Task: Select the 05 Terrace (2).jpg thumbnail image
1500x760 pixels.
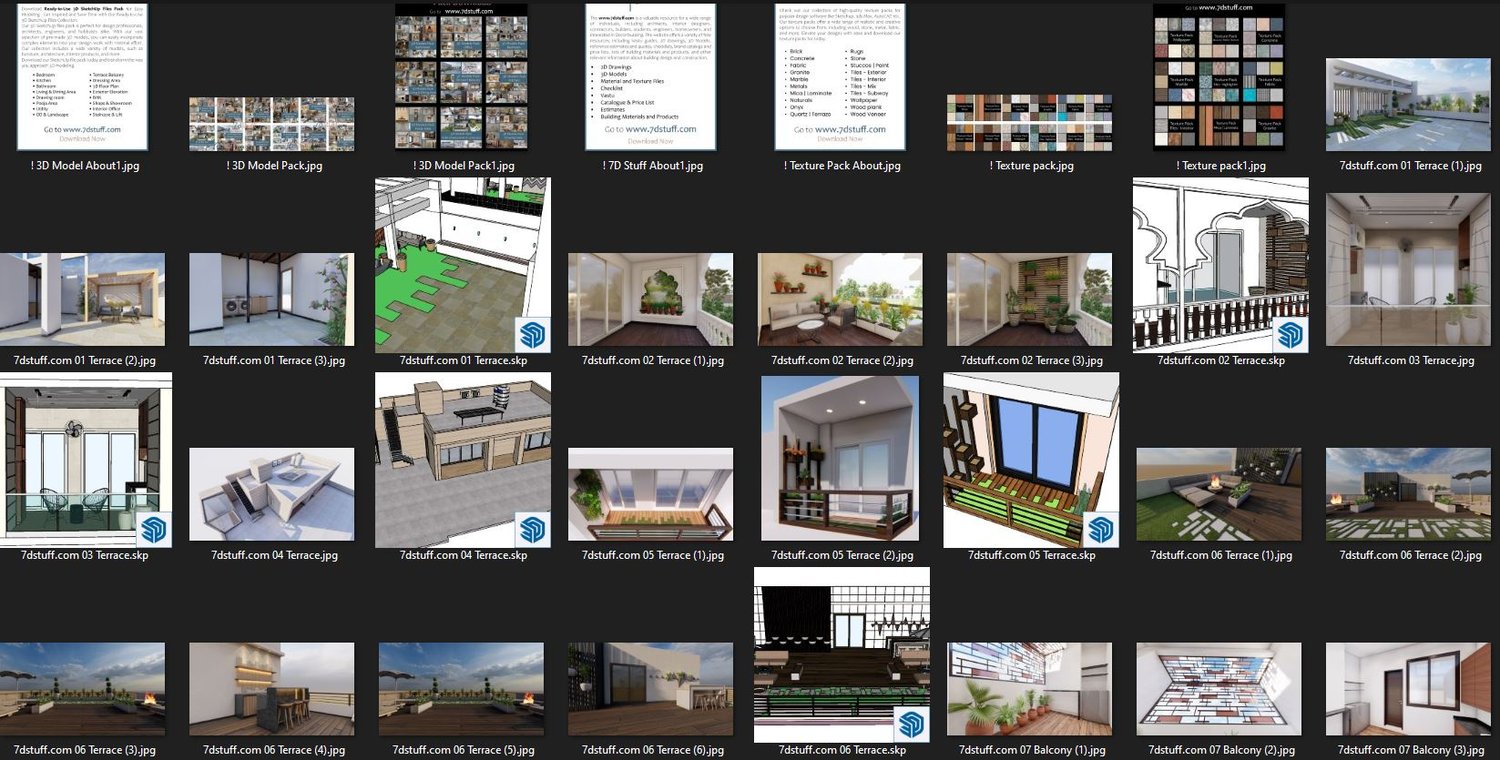Action: [x=840, y=459]
